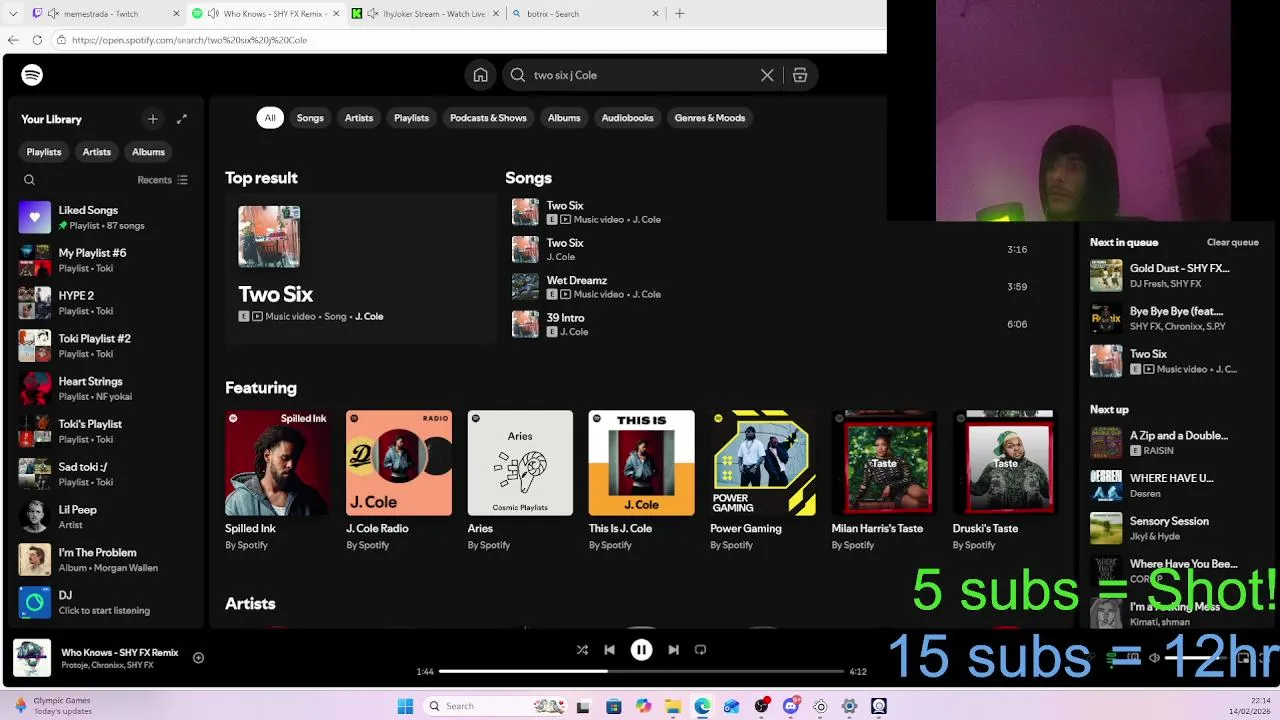Clear the search text with X icon
1280x720 pixels.
pyautogui.click(x=767, y=75)
